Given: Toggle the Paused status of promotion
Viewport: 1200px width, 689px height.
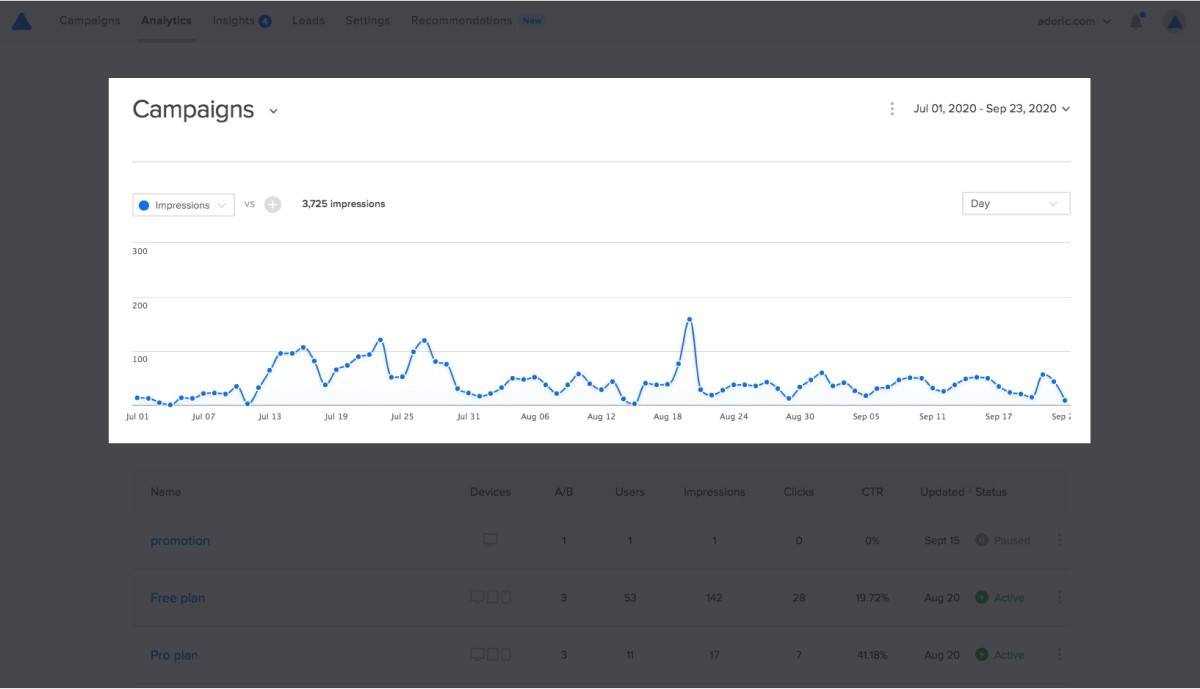Looking at the screenshot, I should [x=1003, y=540].
